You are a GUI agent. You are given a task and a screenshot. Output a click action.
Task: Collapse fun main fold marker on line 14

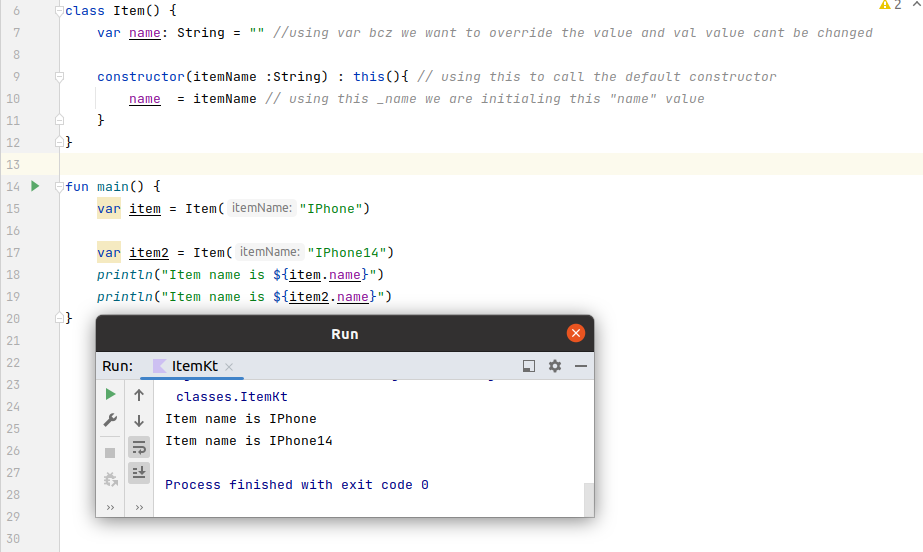point(59,187)
